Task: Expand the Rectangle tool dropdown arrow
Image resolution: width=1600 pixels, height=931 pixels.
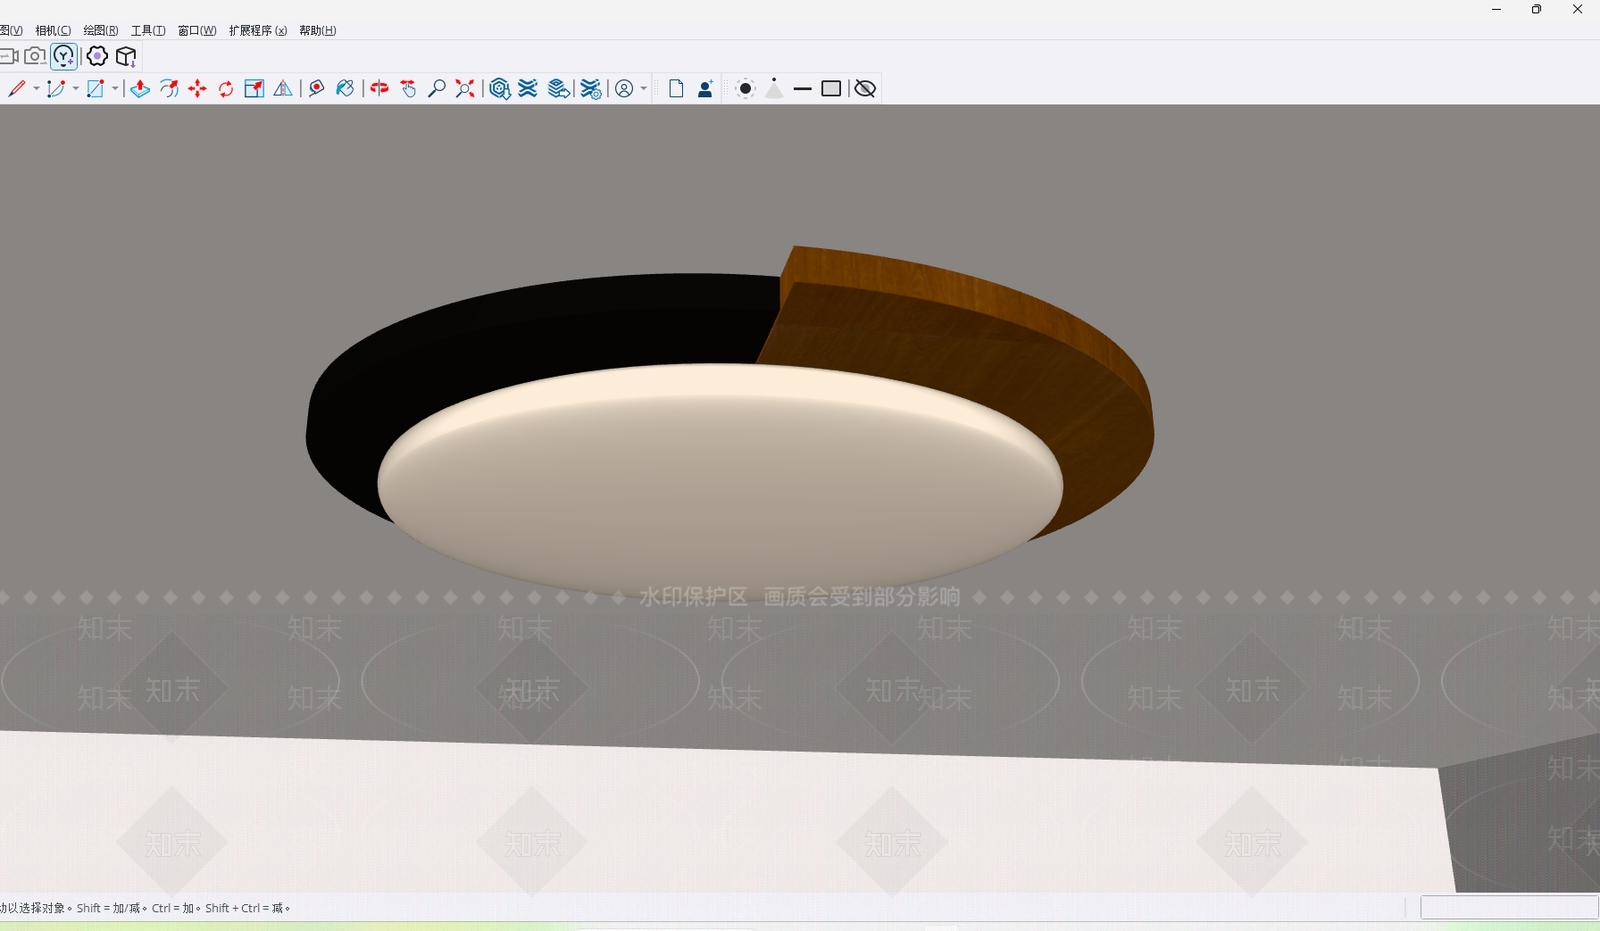Action: point(115,89)
